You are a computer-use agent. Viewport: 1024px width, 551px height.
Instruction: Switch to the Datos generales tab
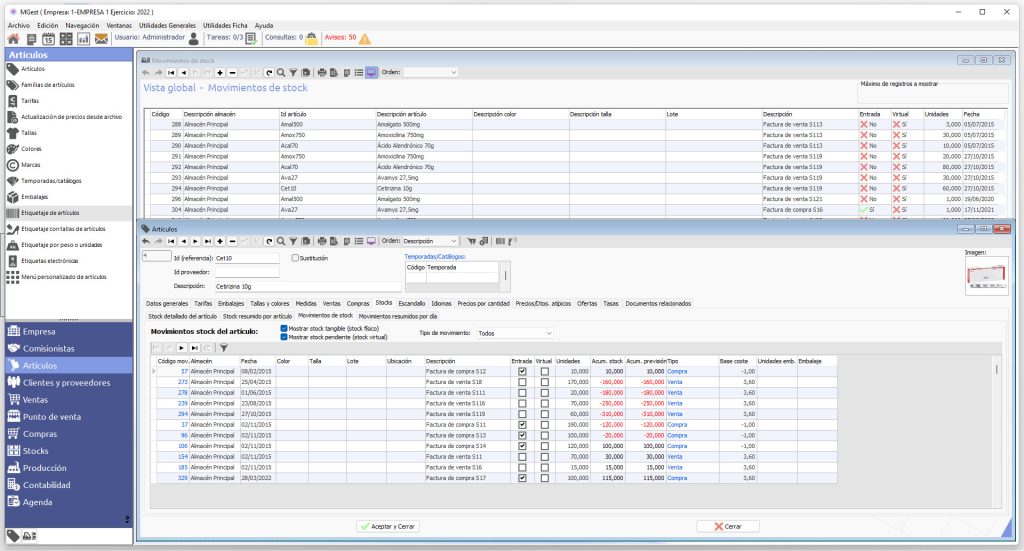167,304
